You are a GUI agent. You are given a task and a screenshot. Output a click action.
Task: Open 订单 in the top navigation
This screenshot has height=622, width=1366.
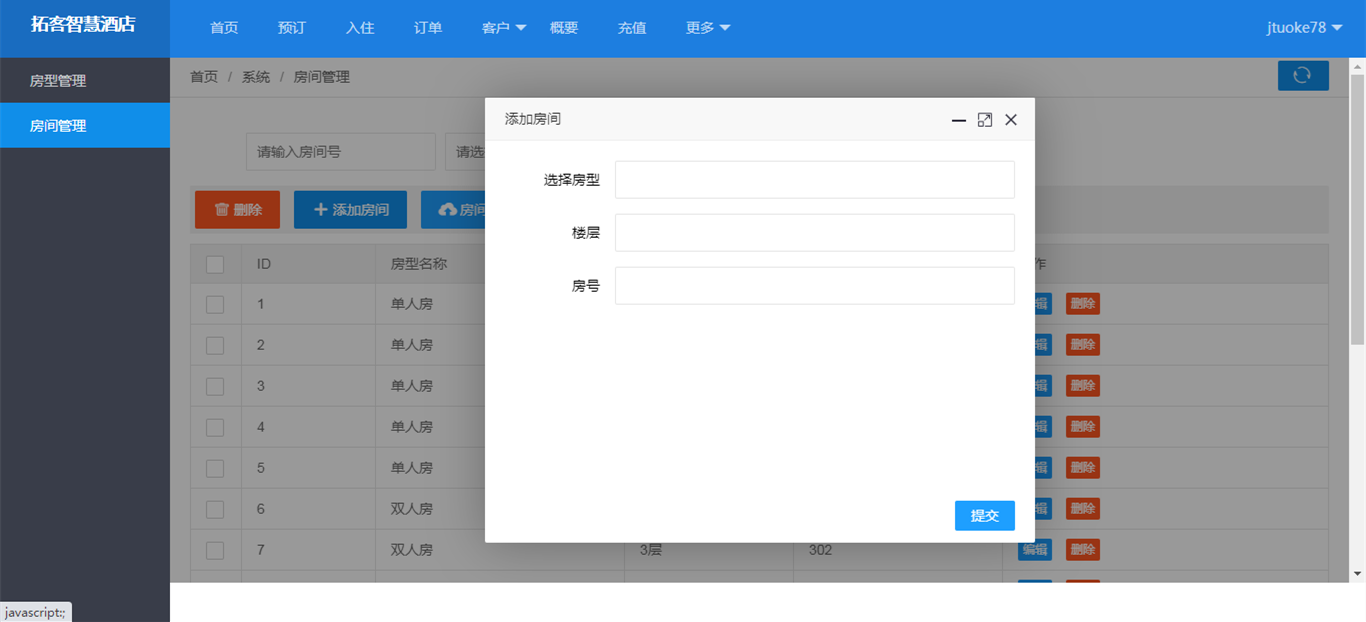coord(428,28)
